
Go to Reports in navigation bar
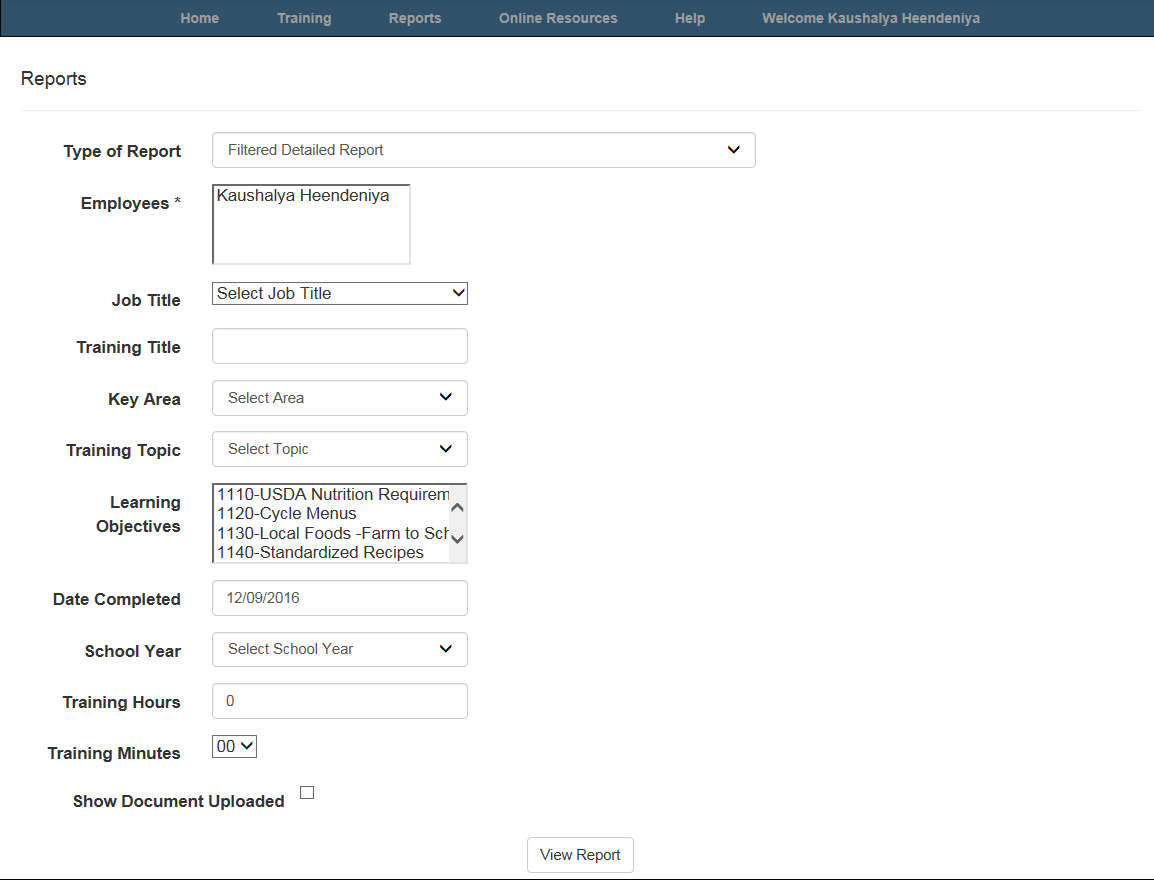[415, 18]
